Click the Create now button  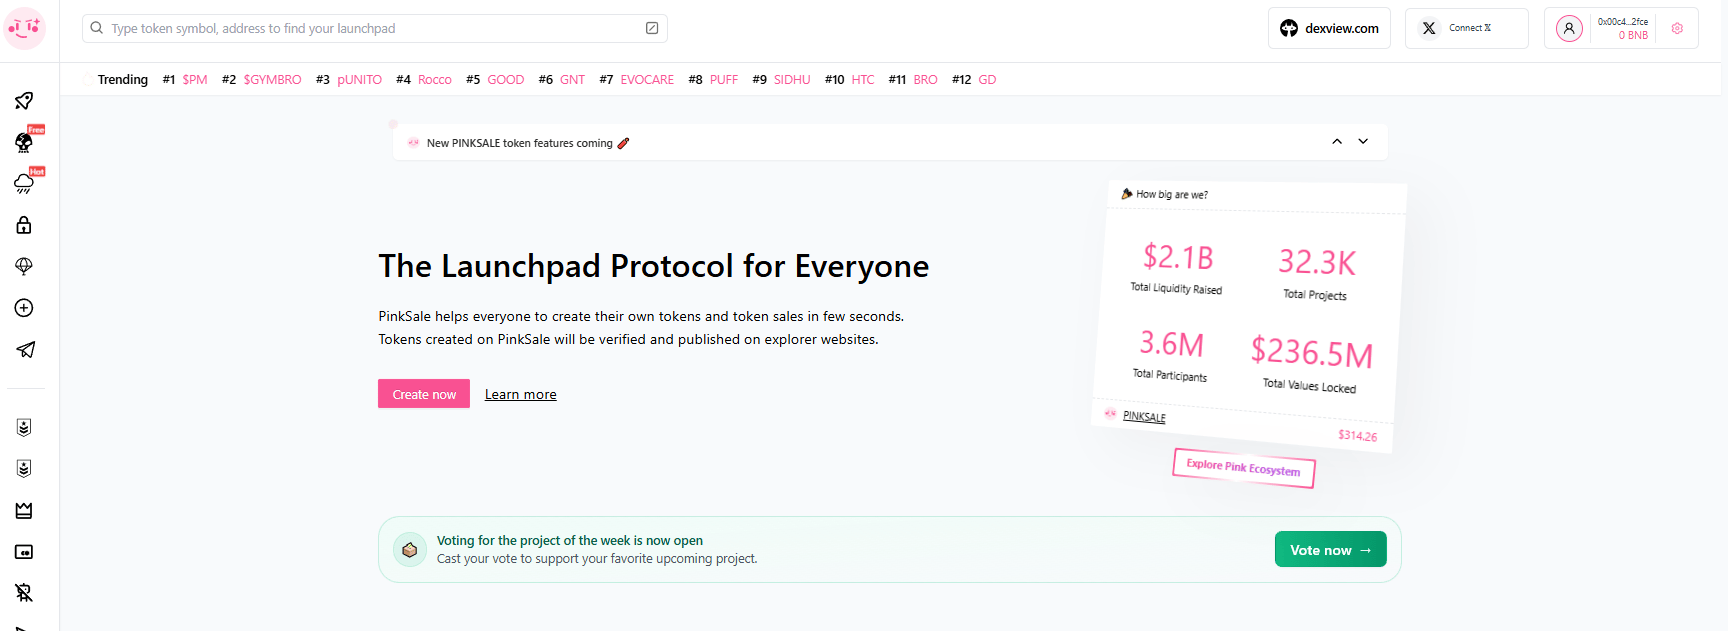424,394
